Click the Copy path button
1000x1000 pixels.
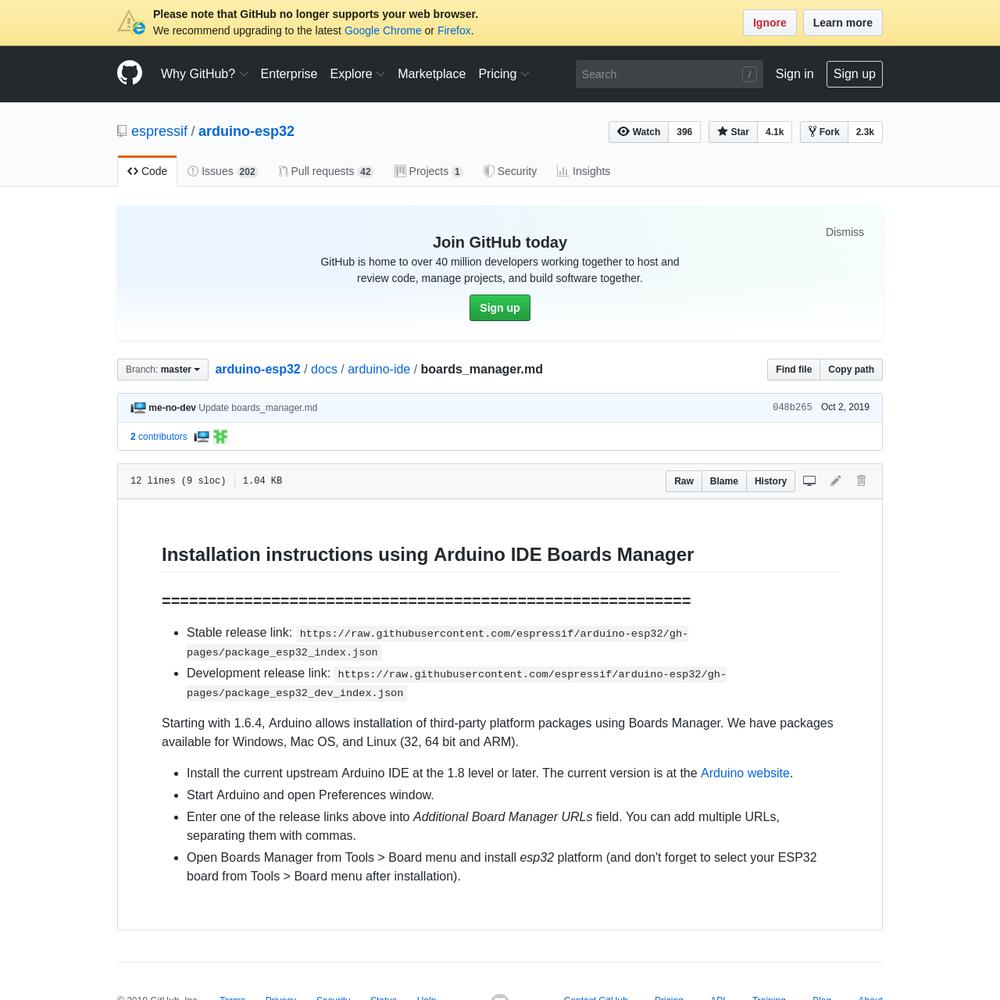(x=851, y=370)
